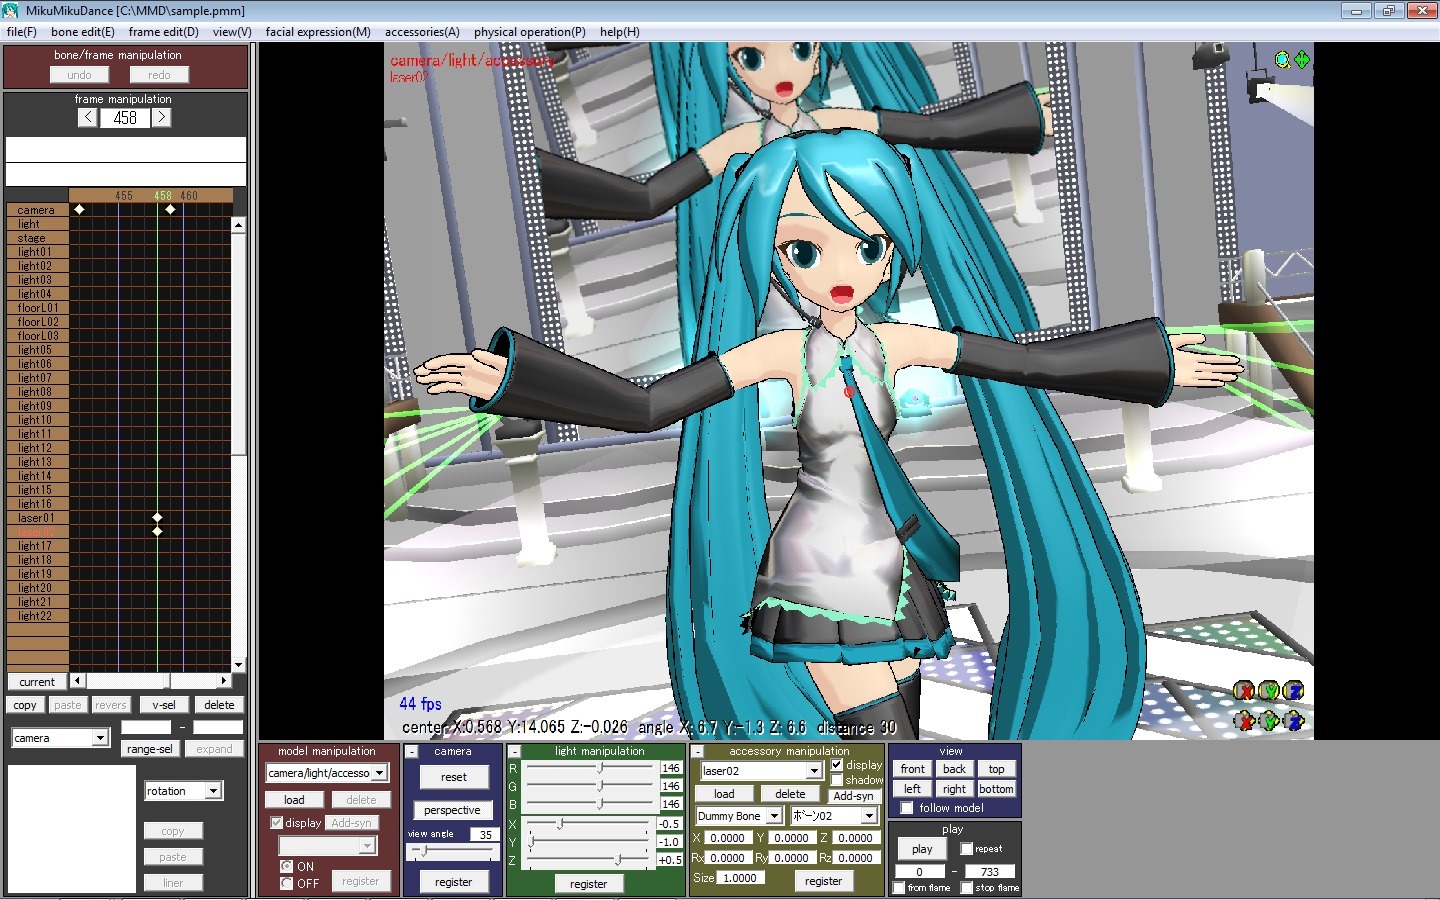Open the physical operation(P) menu
This screenshot has width=1440, height=900.
(529, 32)
